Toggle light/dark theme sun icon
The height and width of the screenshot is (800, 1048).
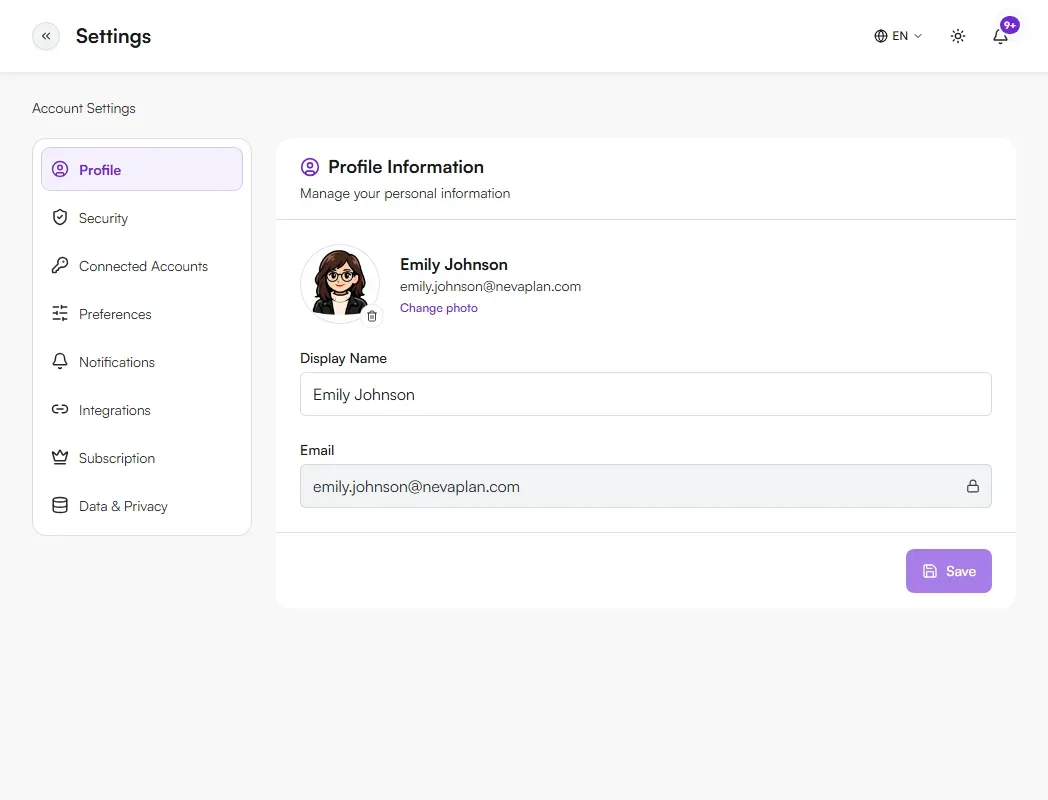click(x=958, y=36)
